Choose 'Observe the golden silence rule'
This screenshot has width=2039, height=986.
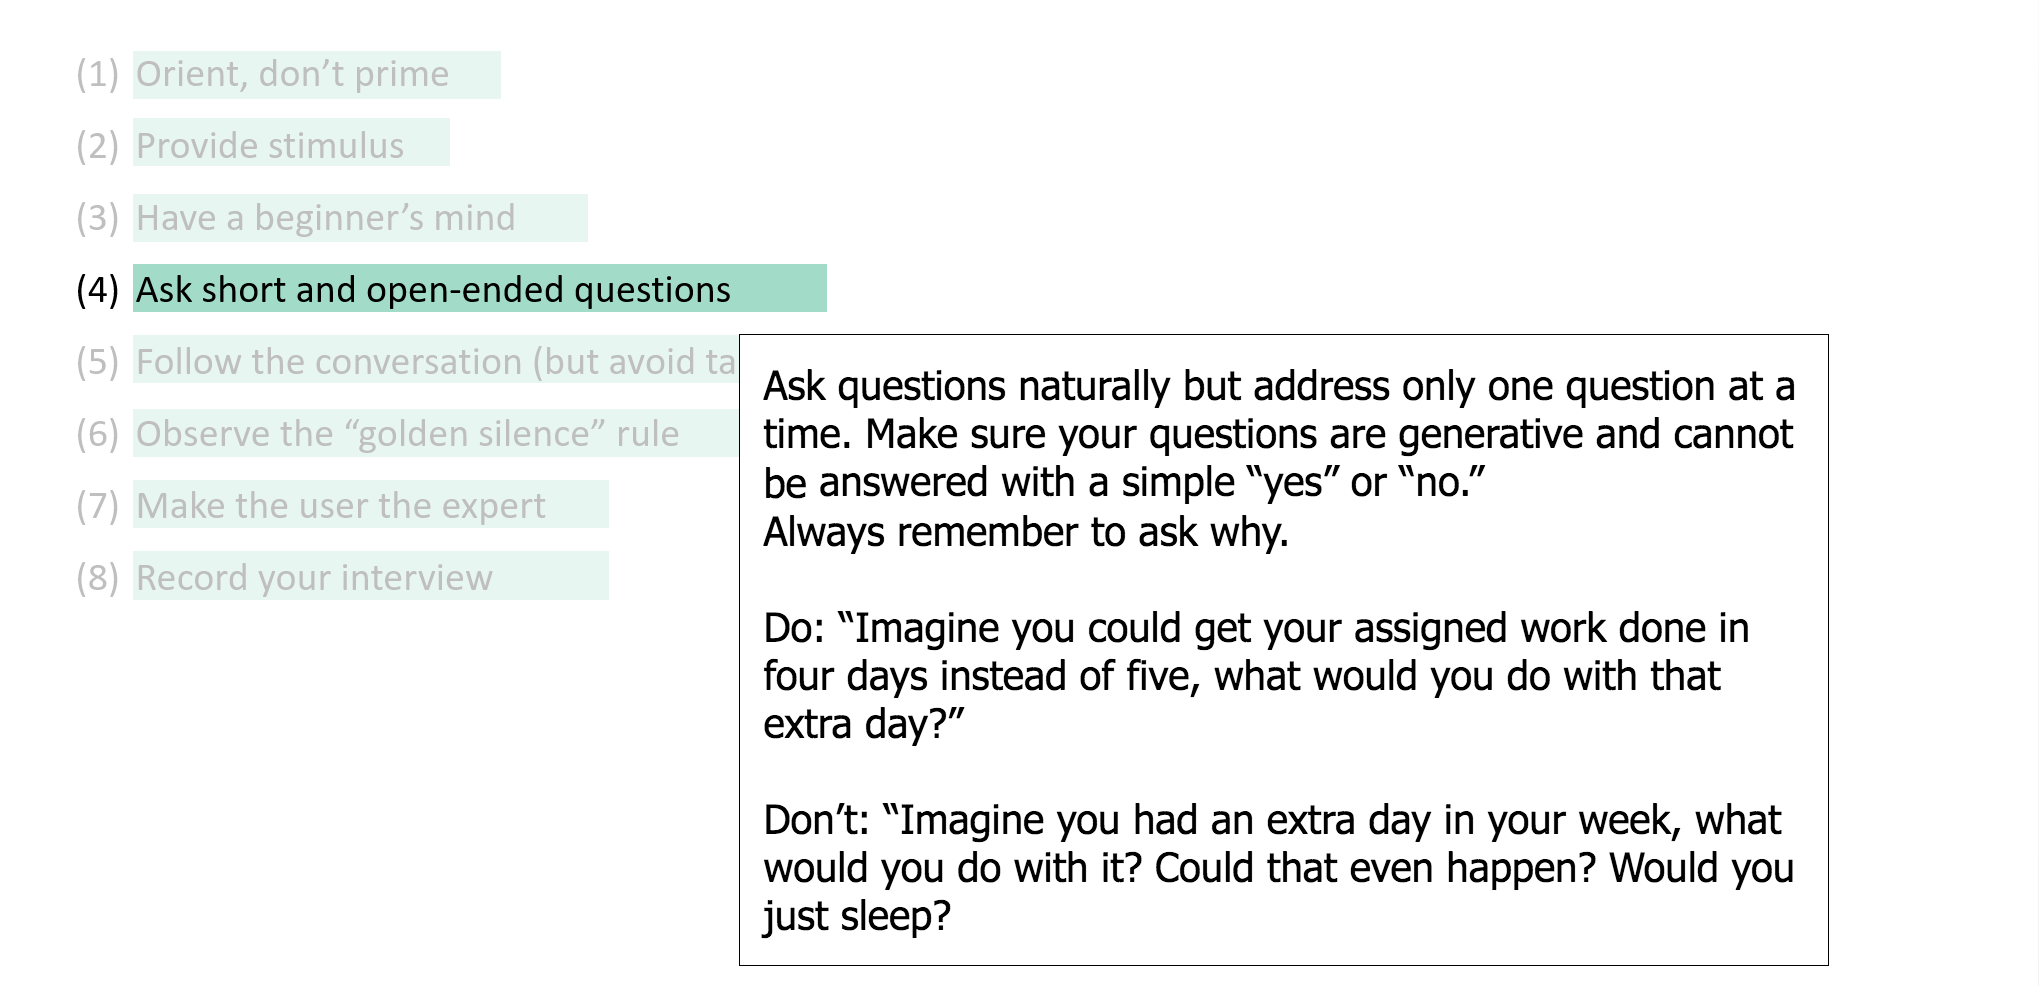436,433
